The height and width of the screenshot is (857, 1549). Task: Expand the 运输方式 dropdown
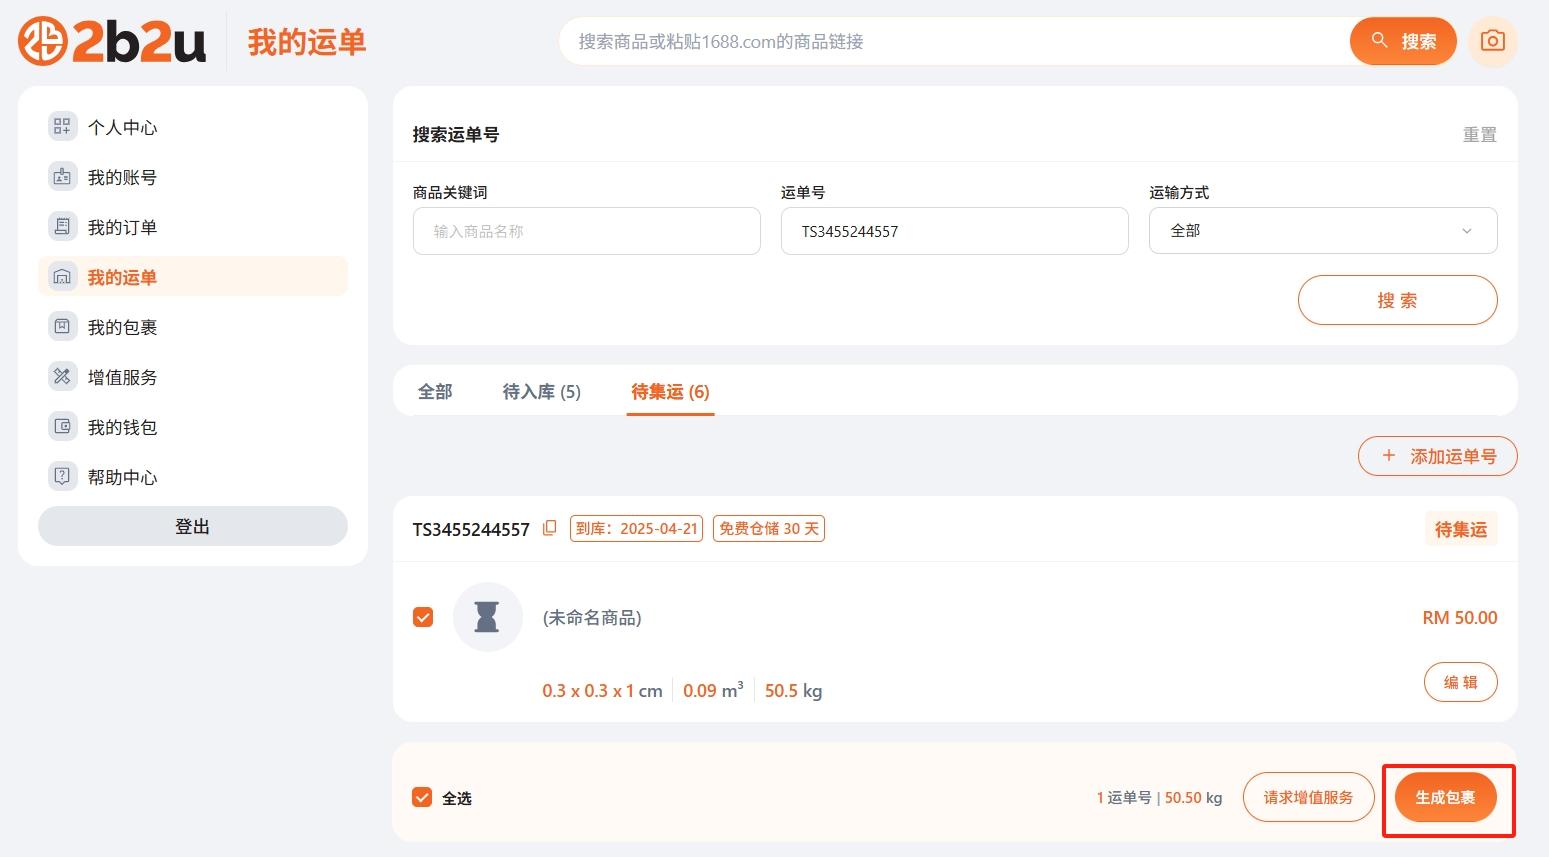(x=1322, y=231)
